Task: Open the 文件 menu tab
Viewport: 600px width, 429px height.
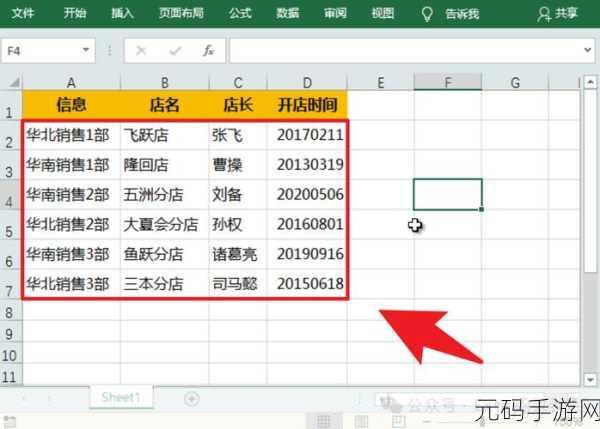Action: click(23, 13)
